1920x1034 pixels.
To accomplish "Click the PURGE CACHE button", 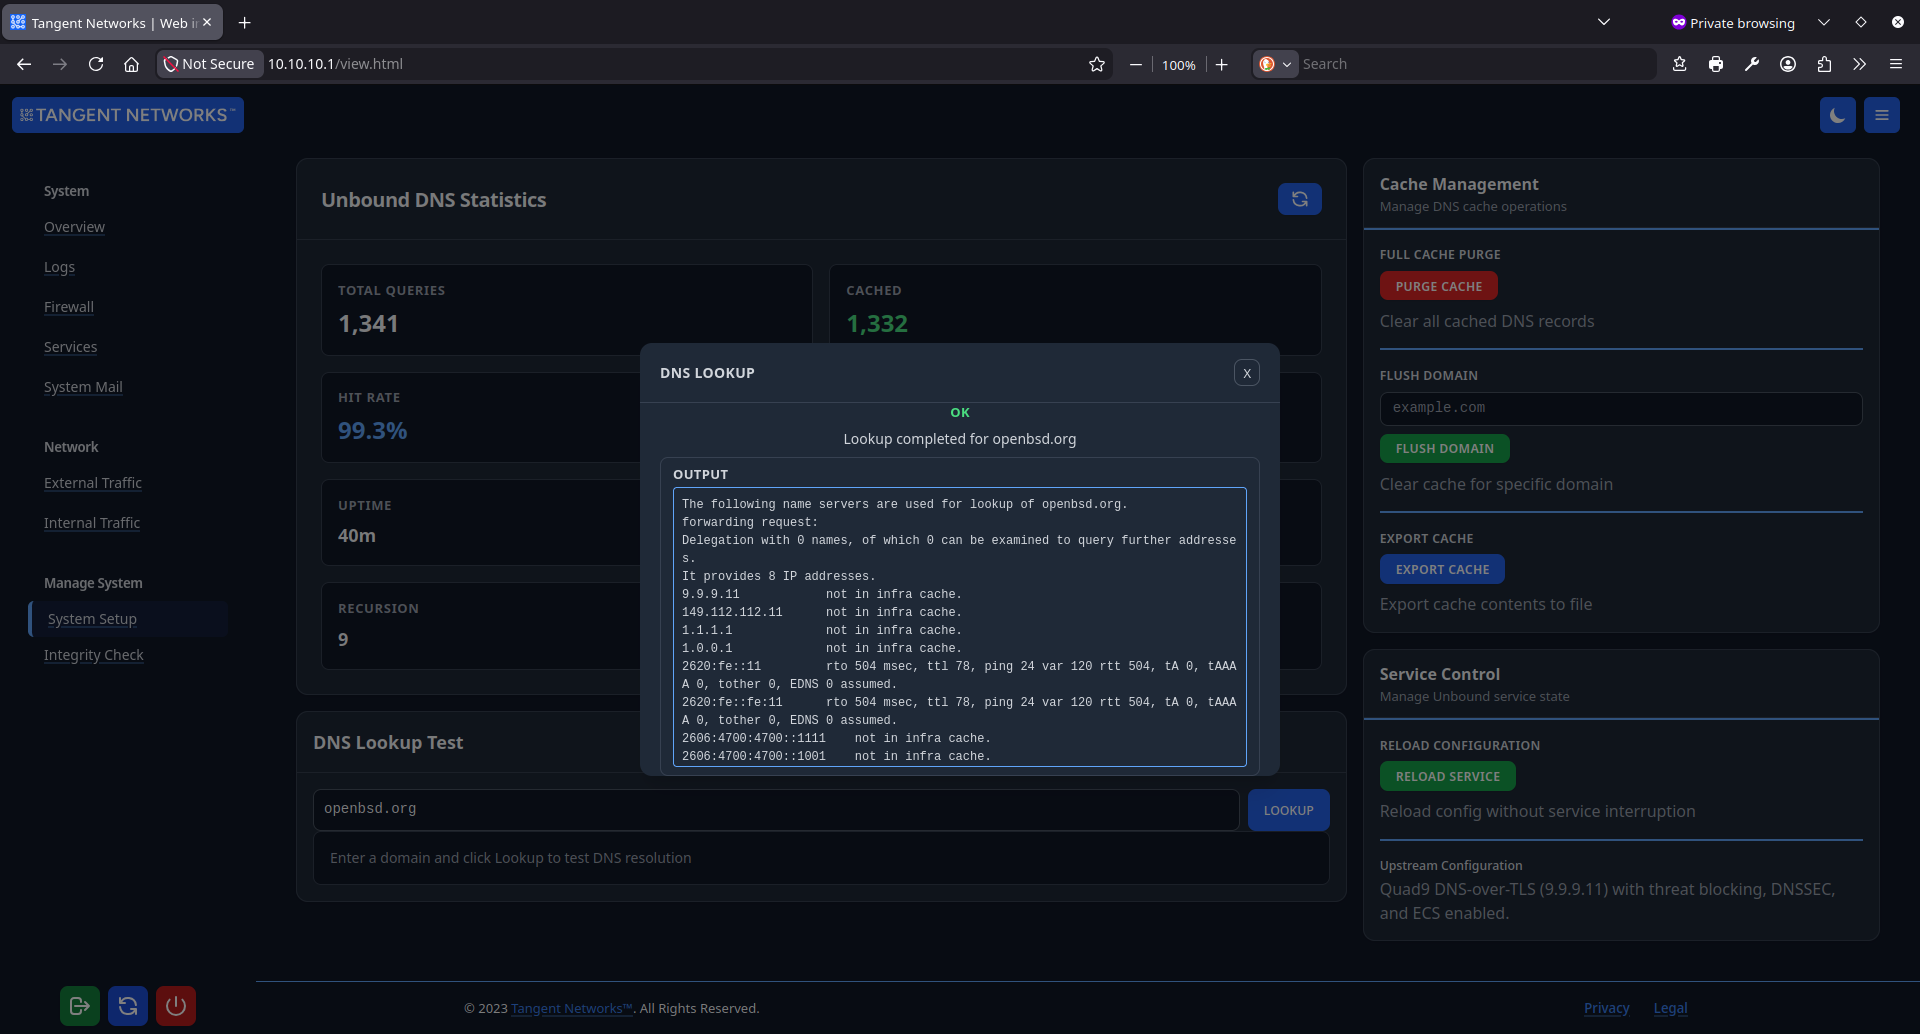I will click(1438, 285).
